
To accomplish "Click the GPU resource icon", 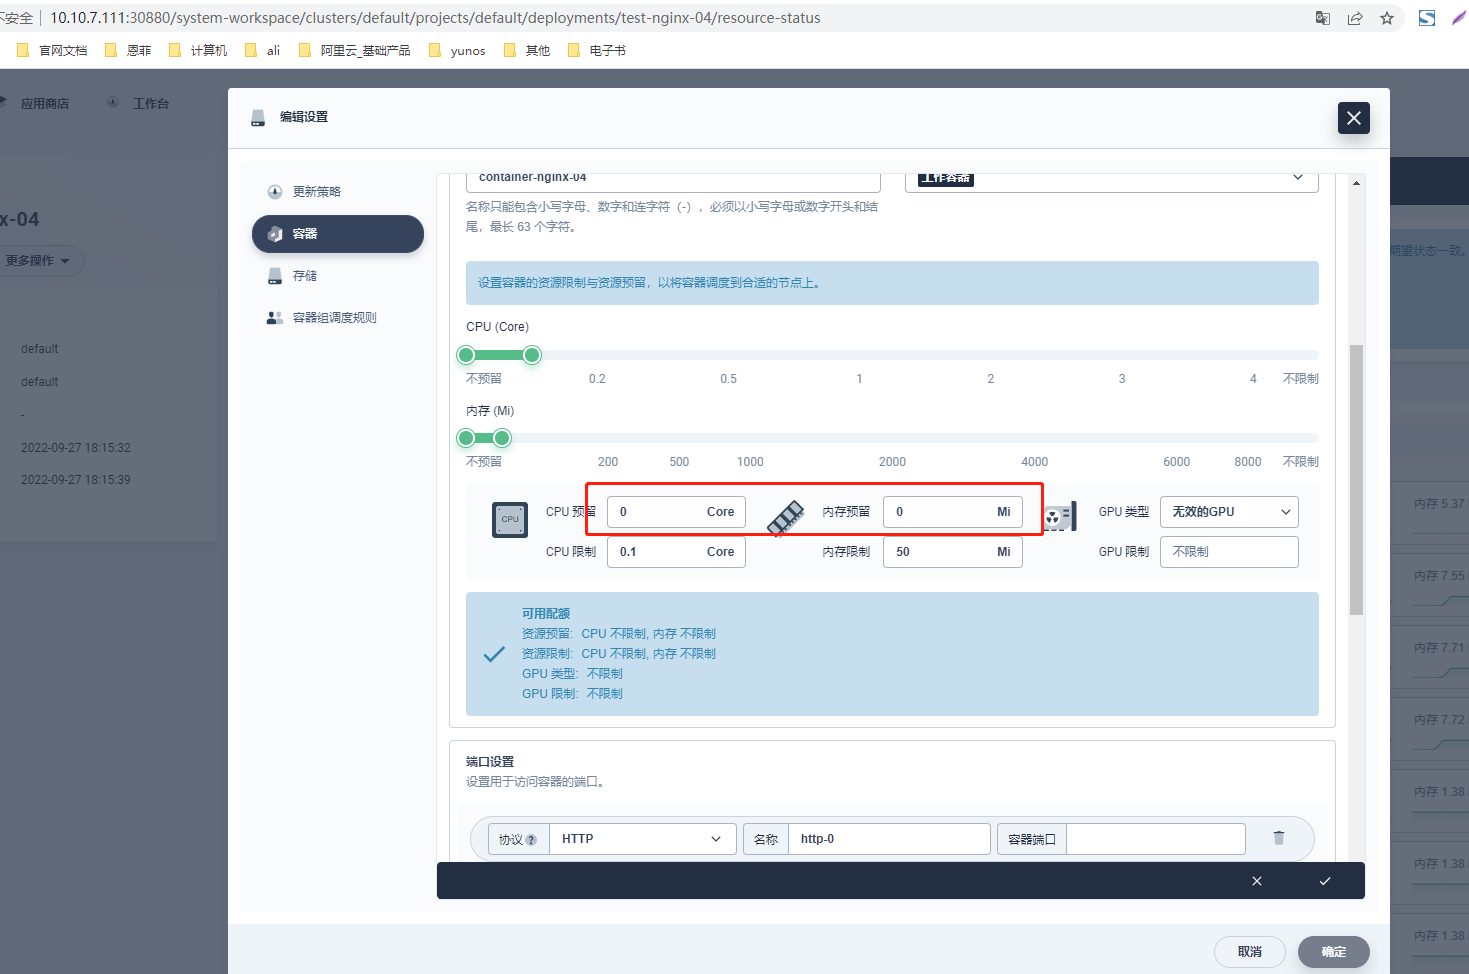I will click(x=1061, y=517).
